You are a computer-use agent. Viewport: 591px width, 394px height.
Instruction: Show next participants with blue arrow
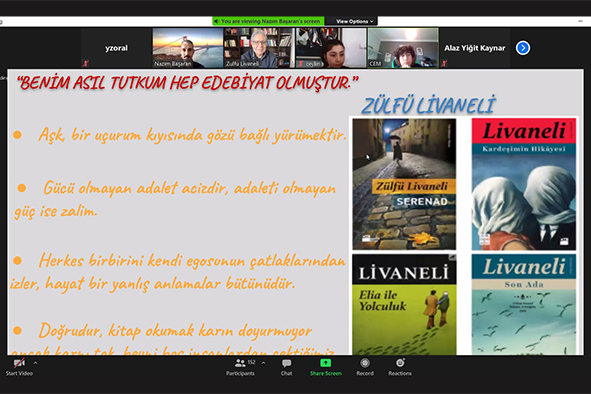coord(523,48)
